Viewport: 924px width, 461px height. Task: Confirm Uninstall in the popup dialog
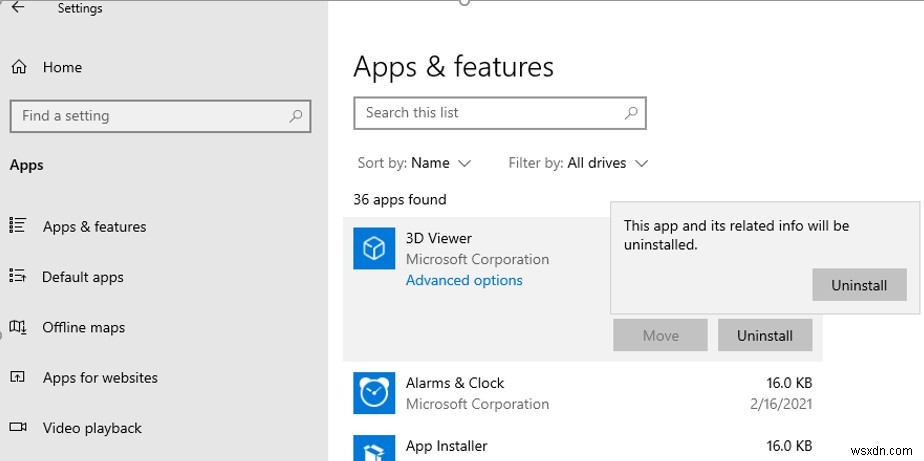[859, 285]
